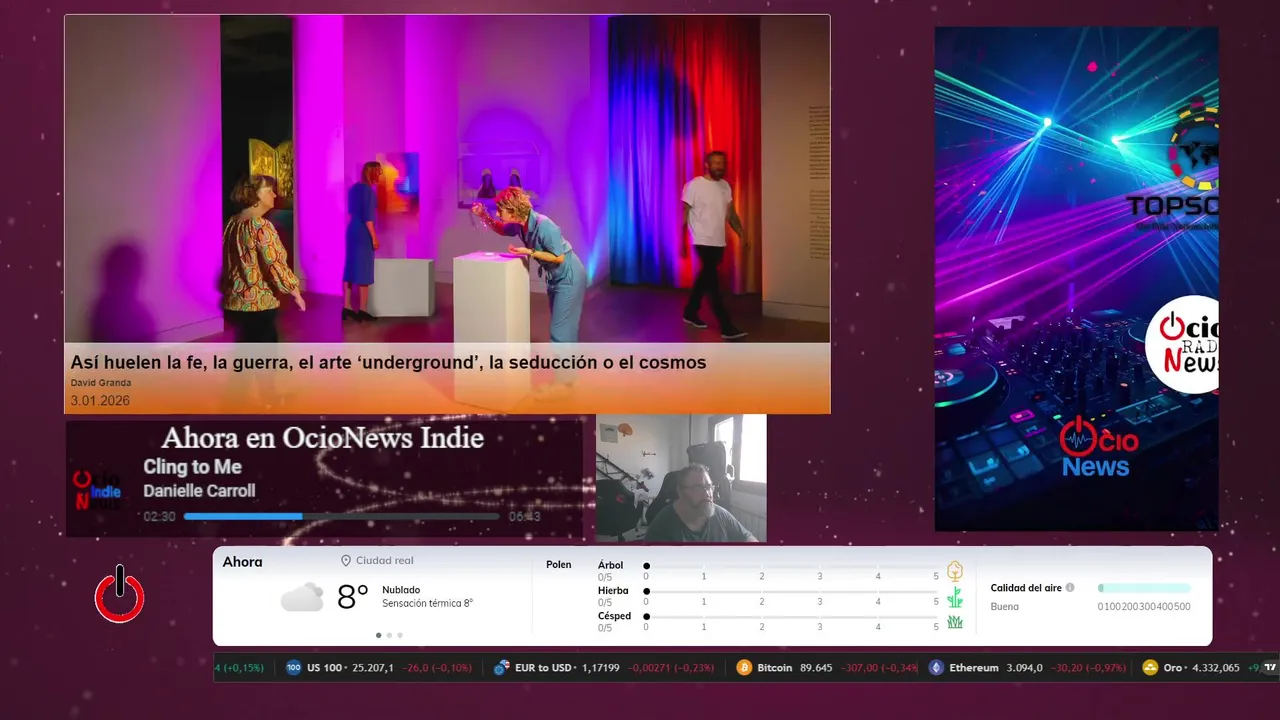Click the Hierba pollen level slider

pyautogui.click(x=792, y=591)
